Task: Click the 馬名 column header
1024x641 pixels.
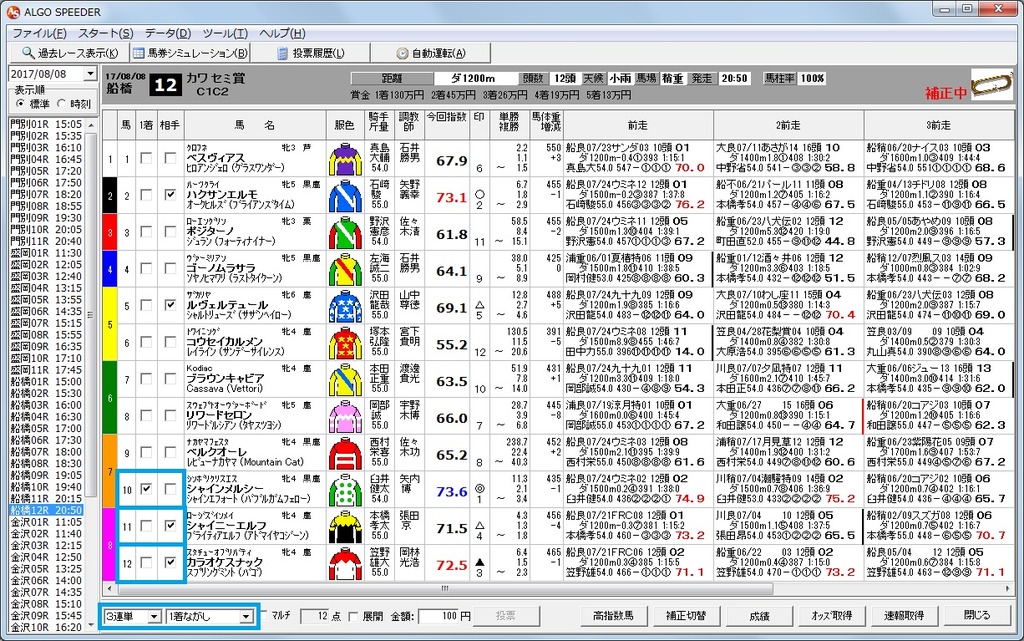Action: (x=255, y=125)
